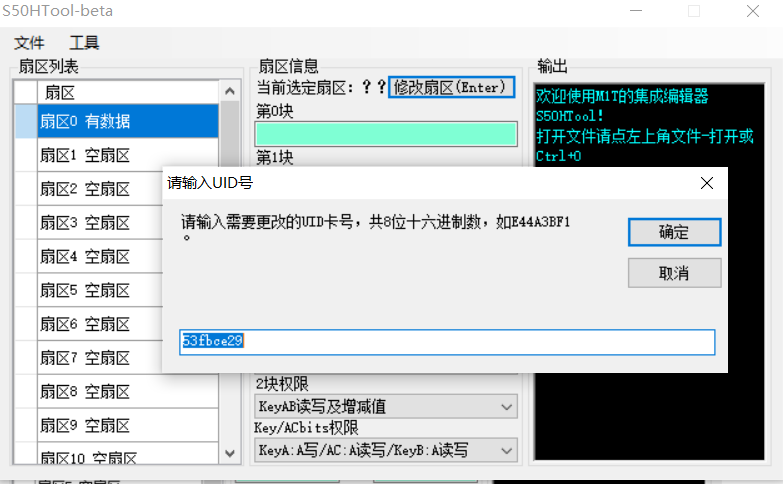783x484 pixels.
Task: Select 扇区9 空扇区 row
Action: coord(128,426)
